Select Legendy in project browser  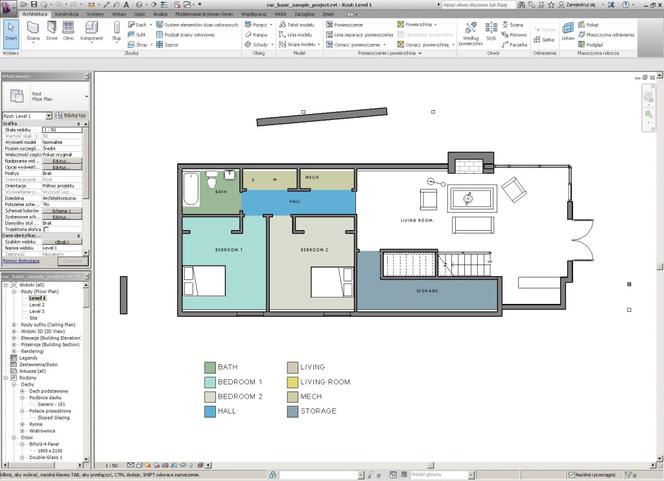(28, 358)
